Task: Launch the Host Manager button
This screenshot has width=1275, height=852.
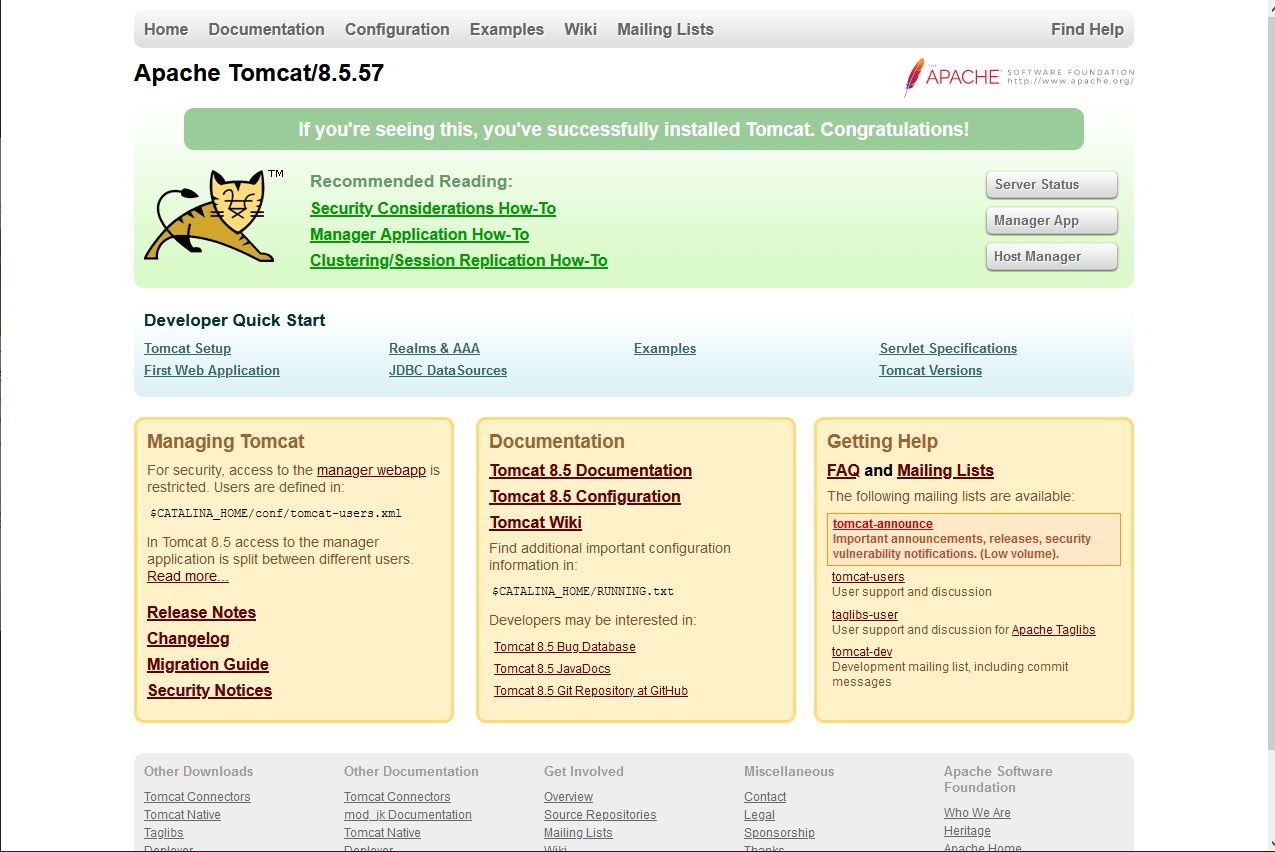Action: click(1051, 257)
